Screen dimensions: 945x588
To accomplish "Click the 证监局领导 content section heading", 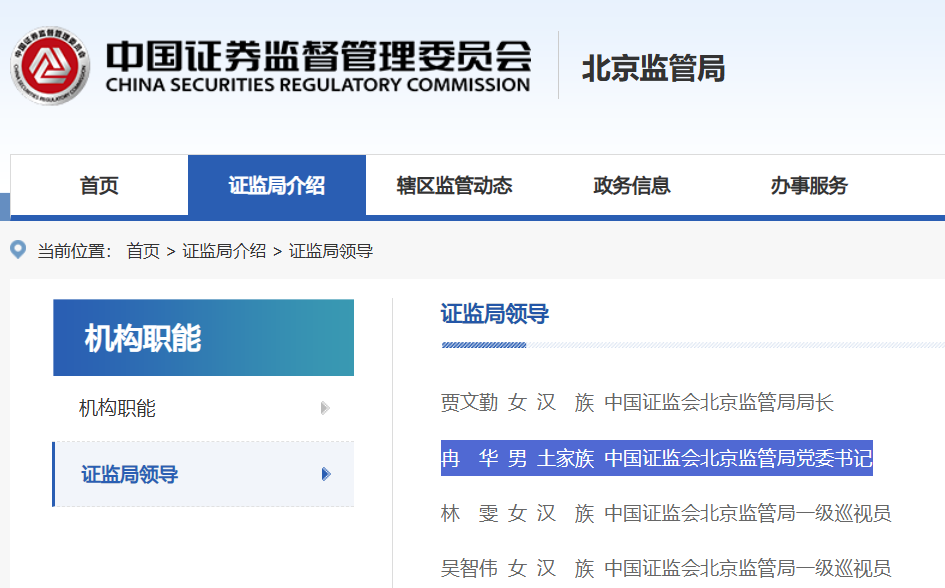I will (x=495, y=314).
